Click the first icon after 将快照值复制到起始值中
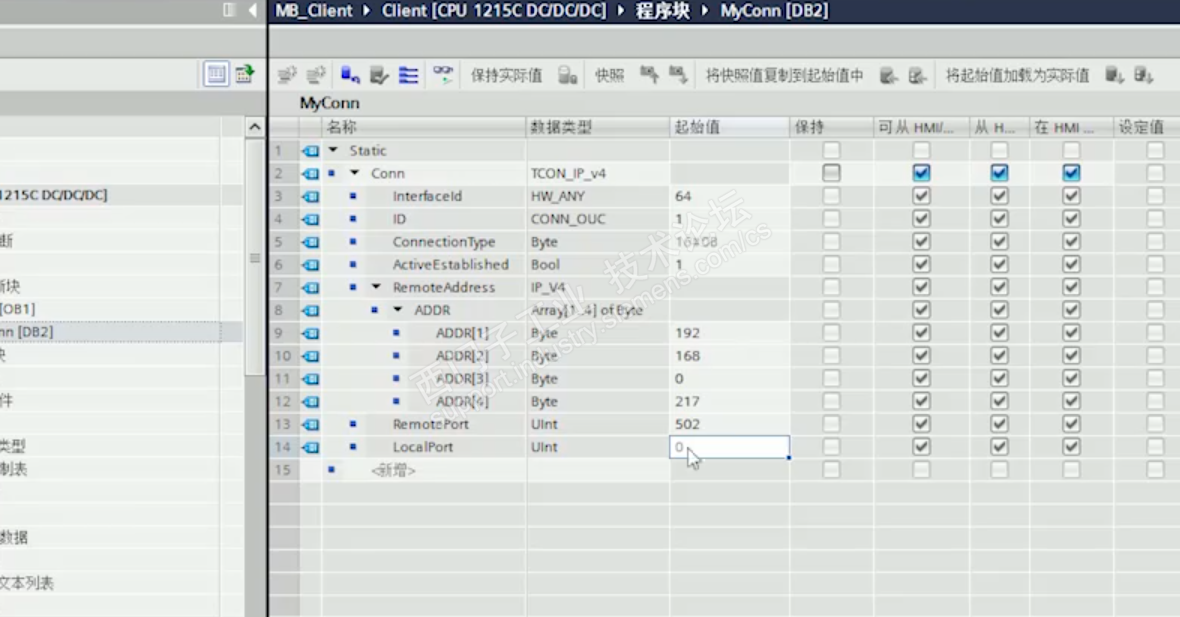The height and width of the screenshot is (617, 1180). 888,74
